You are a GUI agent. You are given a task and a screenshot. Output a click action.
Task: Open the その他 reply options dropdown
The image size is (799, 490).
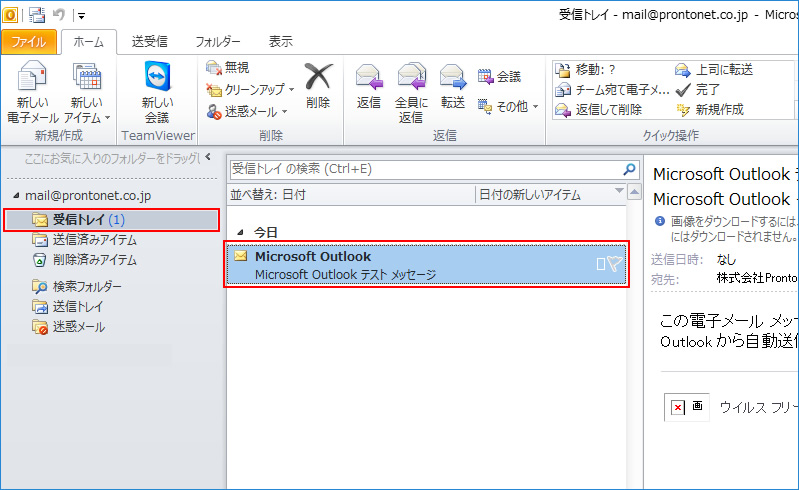point(508,106)
